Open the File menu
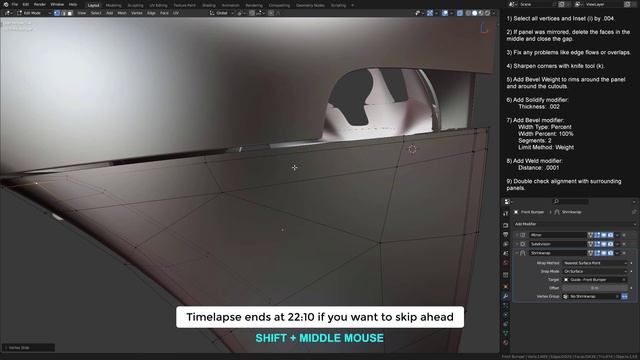This screenshot has height=360, width=640. (x=15, y=4)
